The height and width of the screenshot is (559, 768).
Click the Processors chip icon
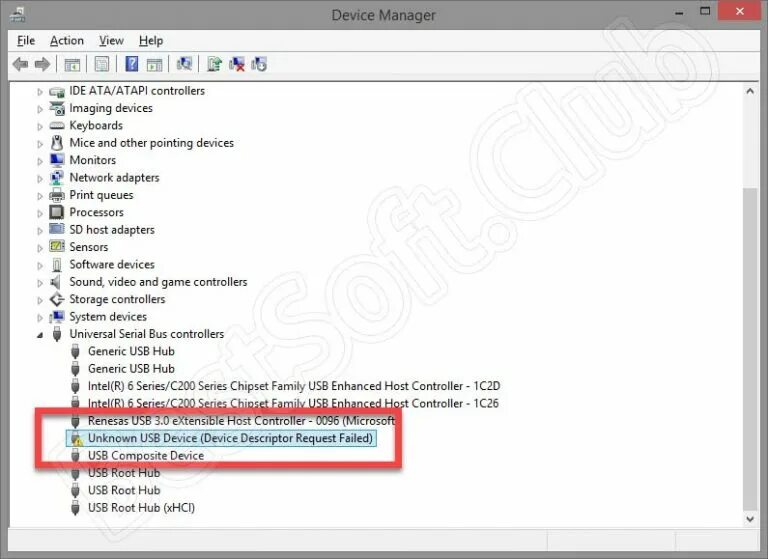[57, 212]
